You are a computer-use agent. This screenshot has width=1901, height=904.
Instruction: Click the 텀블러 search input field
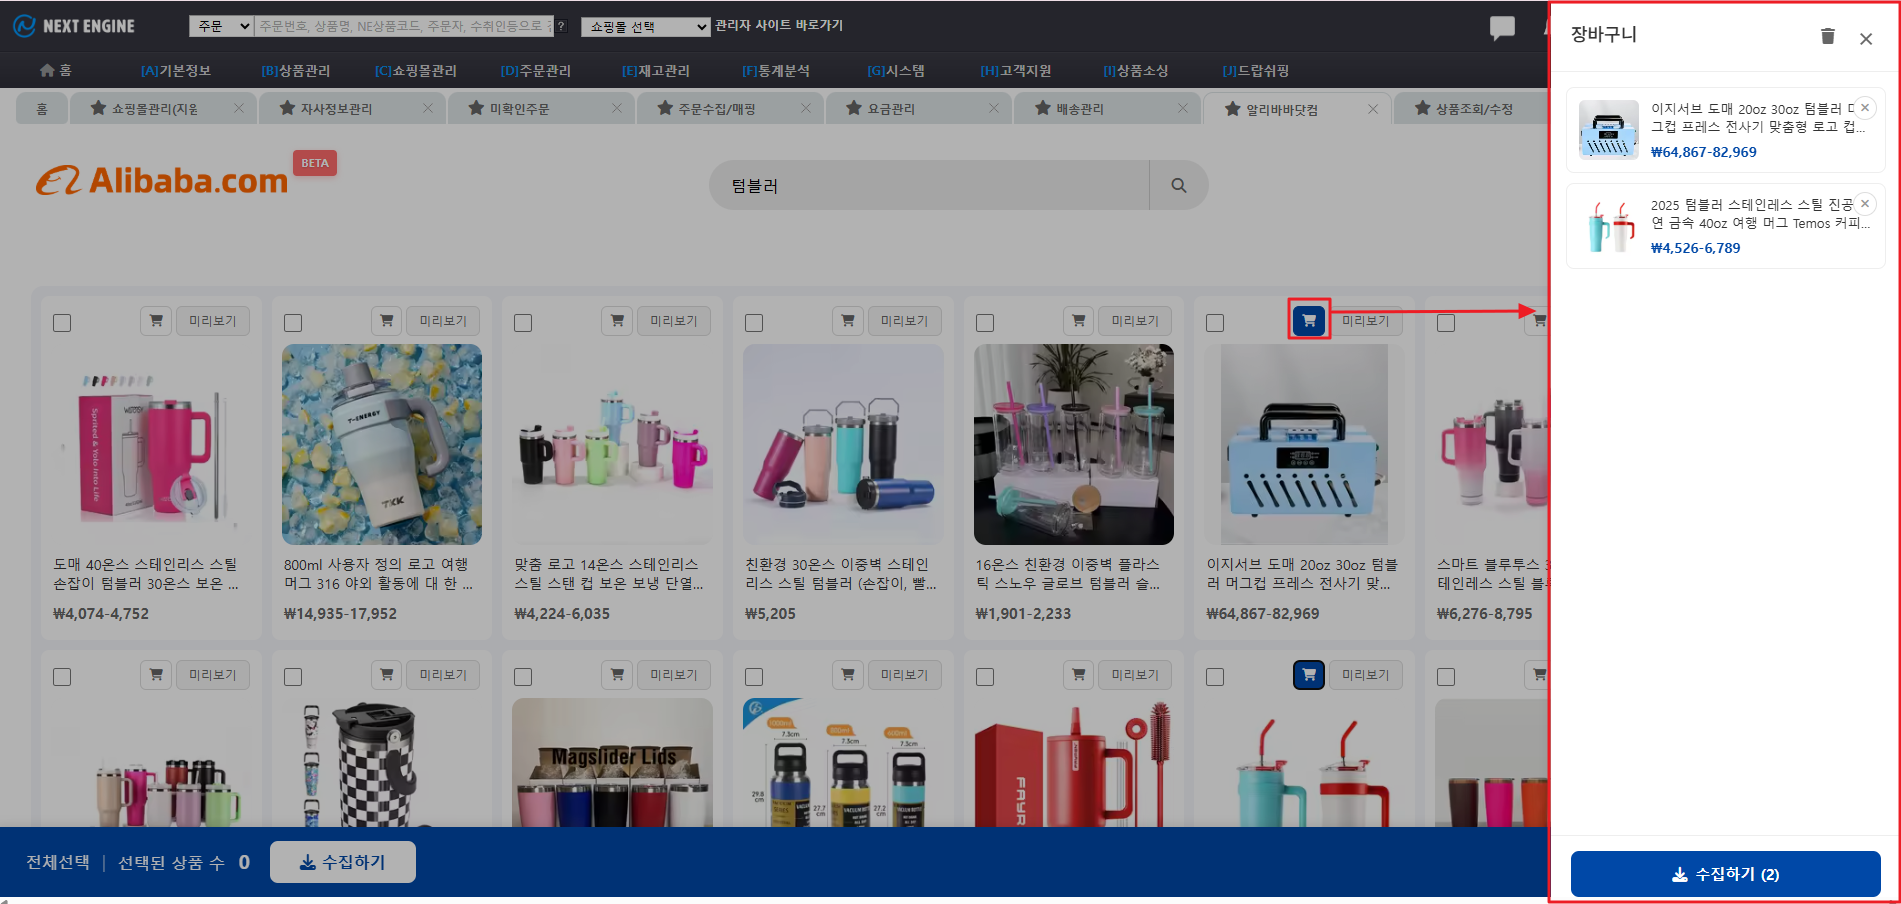(x=930, y=186)
